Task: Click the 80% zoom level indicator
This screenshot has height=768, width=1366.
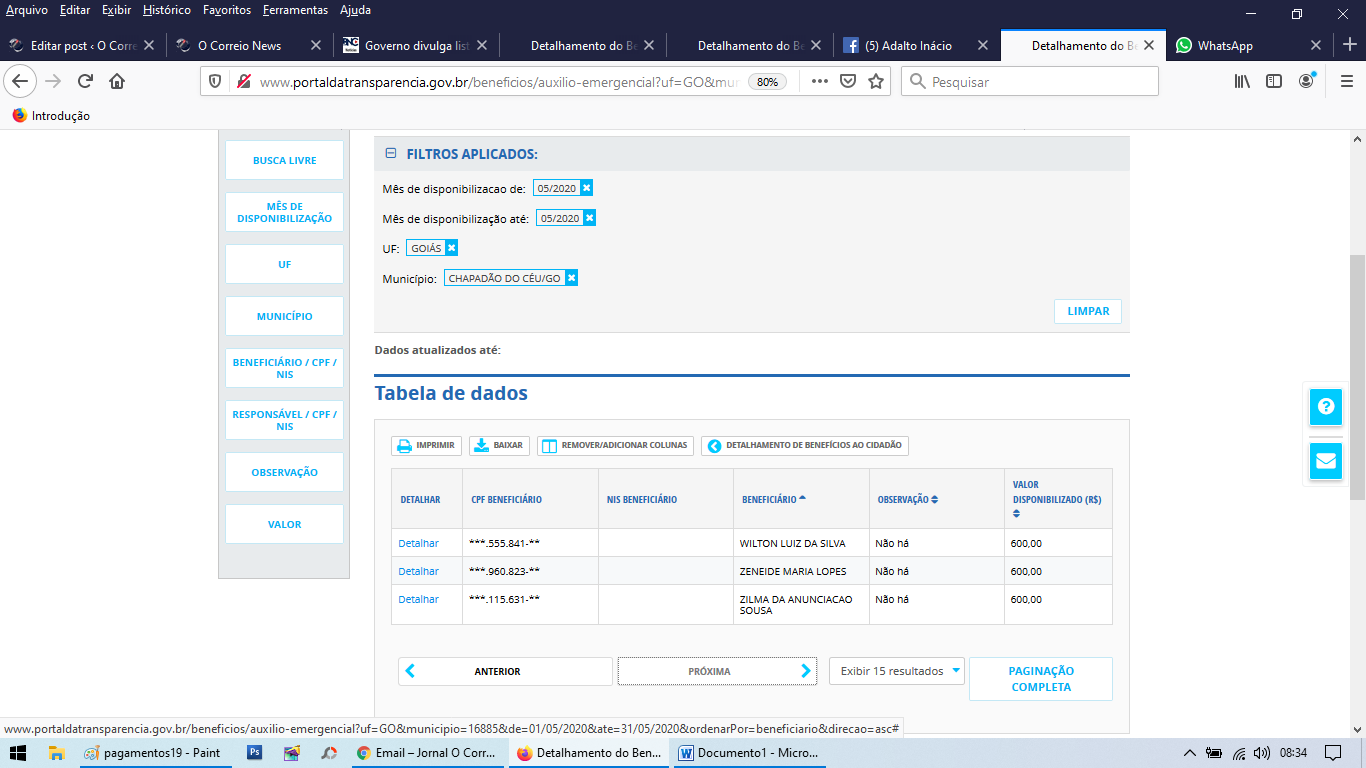Action: coord(767,82)
